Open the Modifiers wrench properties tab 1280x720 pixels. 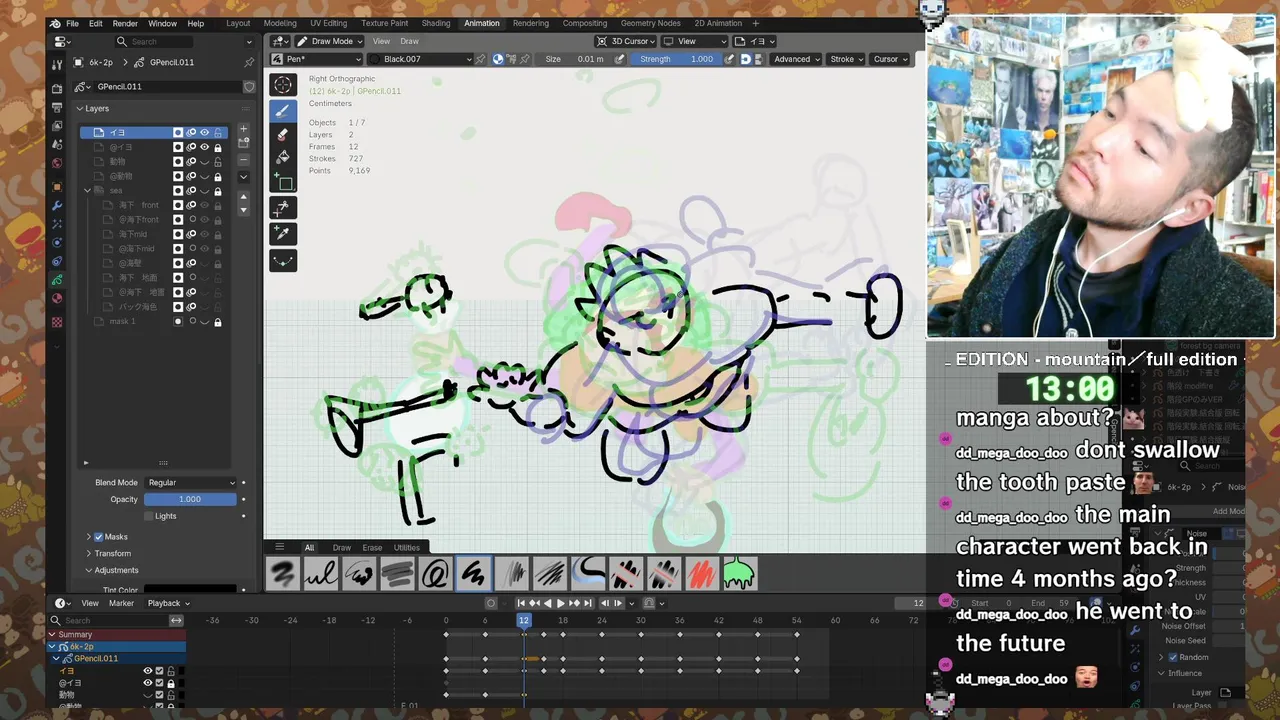tap(57, 206)
